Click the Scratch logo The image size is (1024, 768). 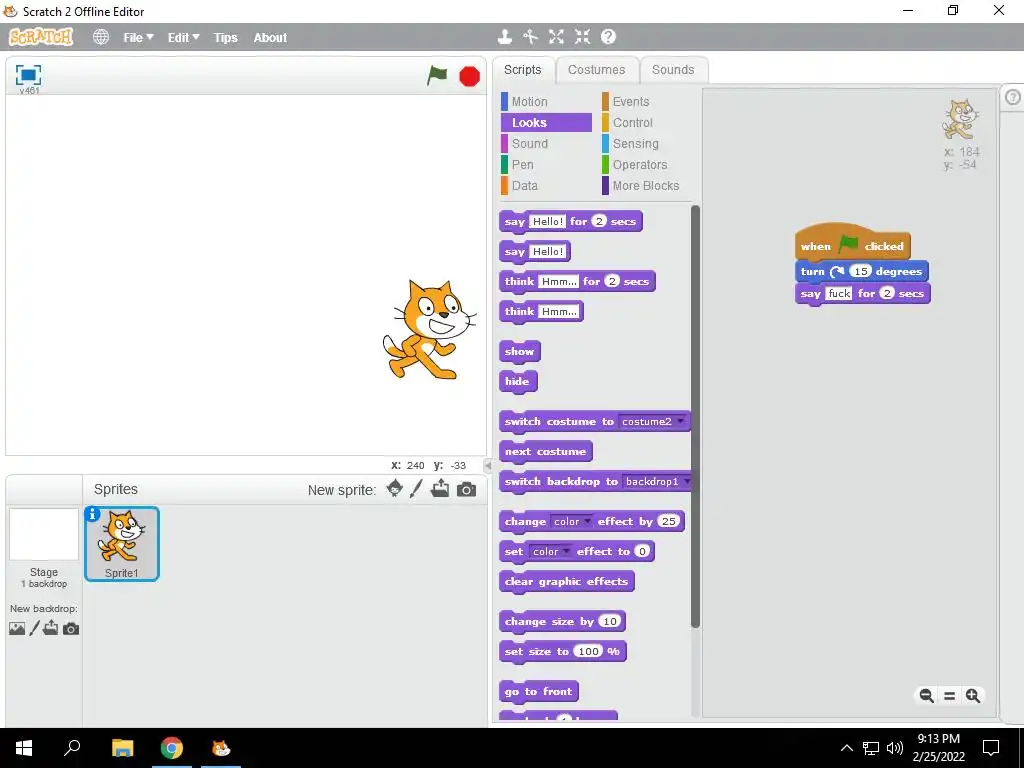point(40,37)
